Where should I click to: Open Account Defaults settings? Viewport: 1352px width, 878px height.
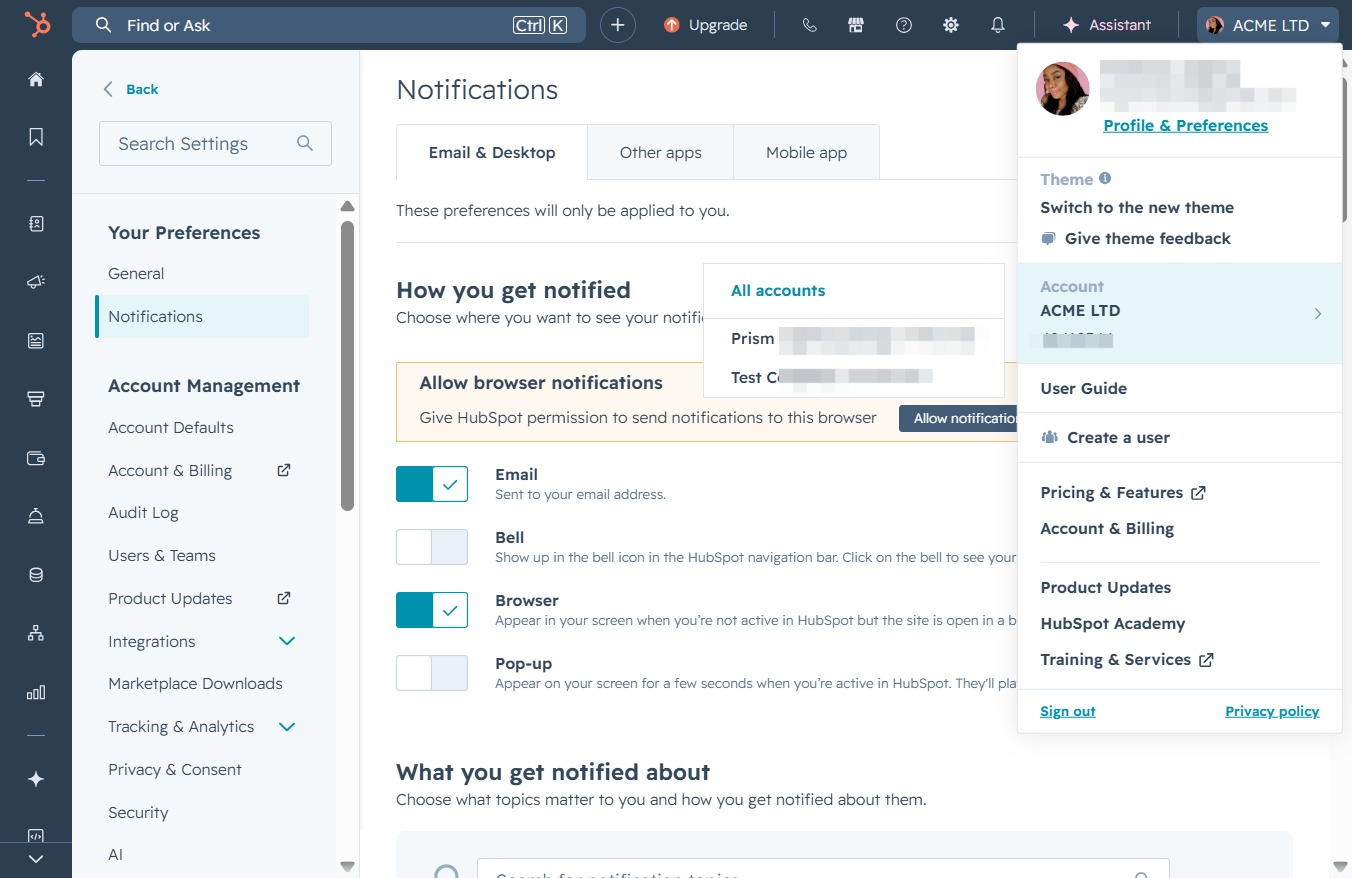pos(171,428)
